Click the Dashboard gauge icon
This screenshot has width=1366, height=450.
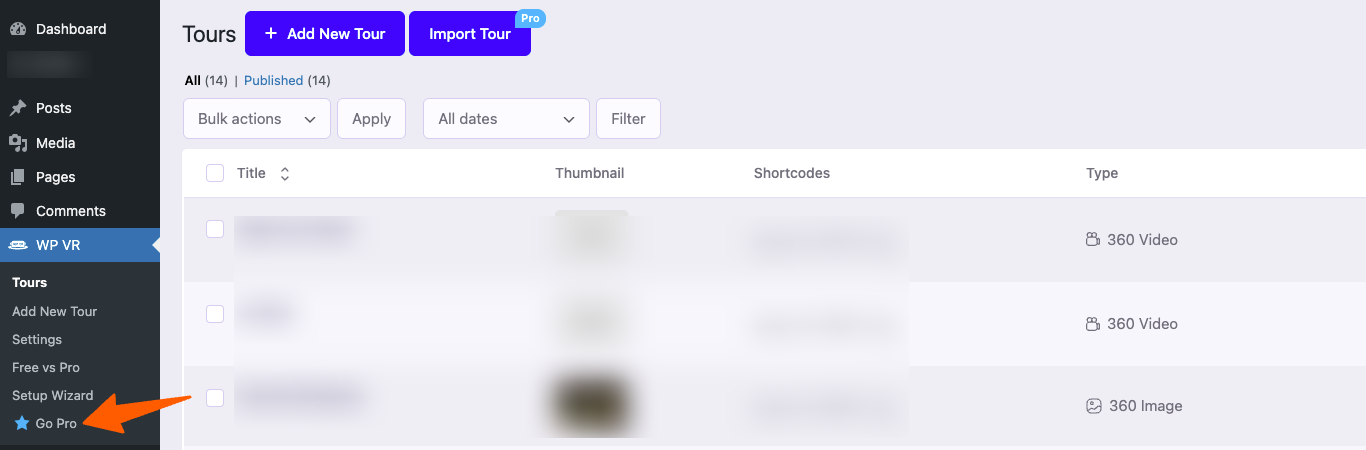point(18,29)
